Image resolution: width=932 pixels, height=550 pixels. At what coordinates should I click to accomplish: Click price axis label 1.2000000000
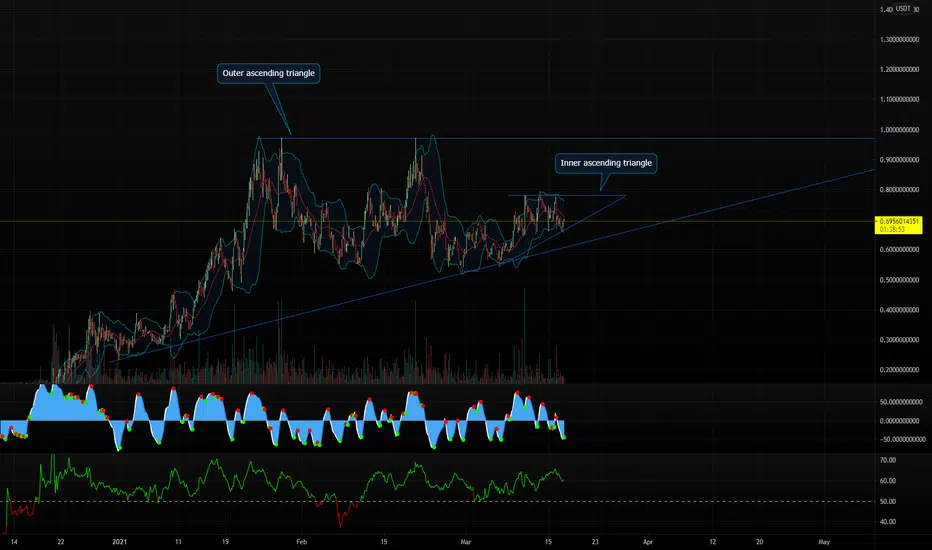(x=899, y=70)
